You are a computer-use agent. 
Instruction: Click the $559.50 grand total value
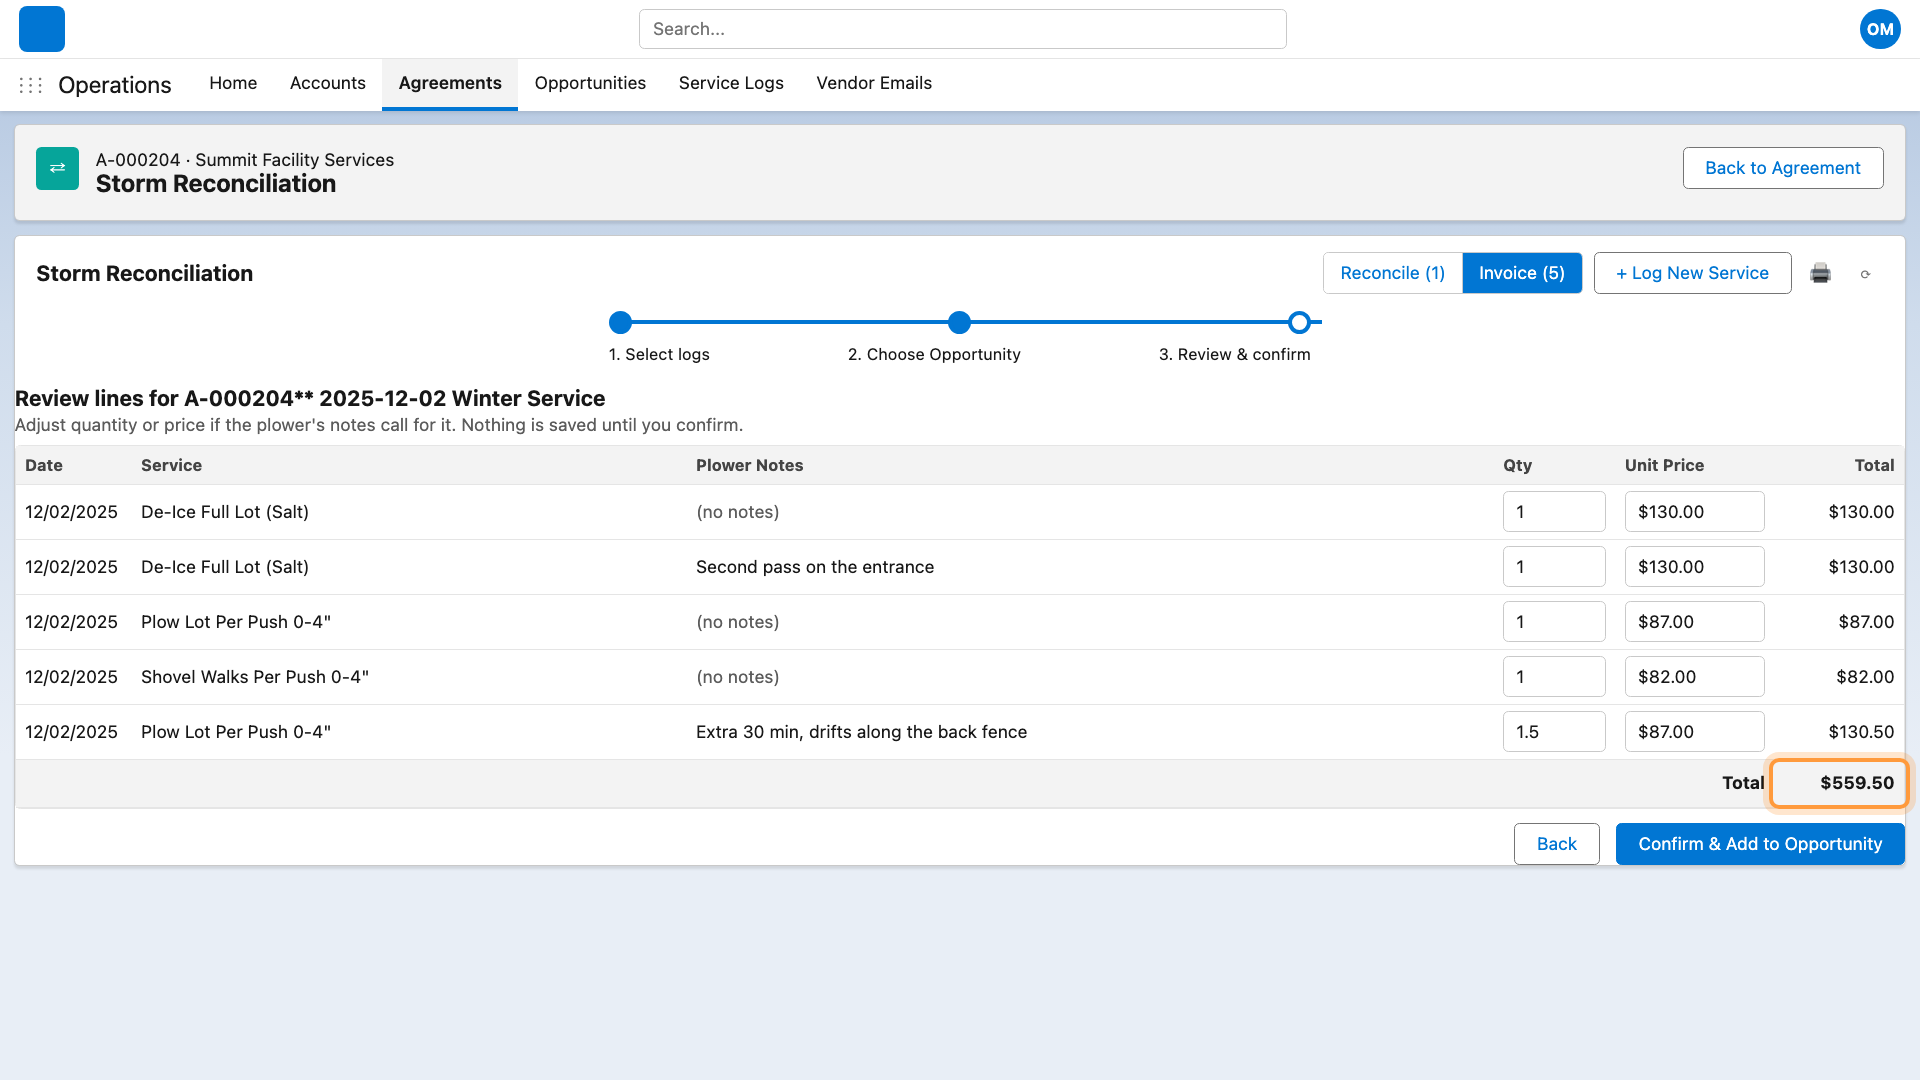tap(1856, 783)
